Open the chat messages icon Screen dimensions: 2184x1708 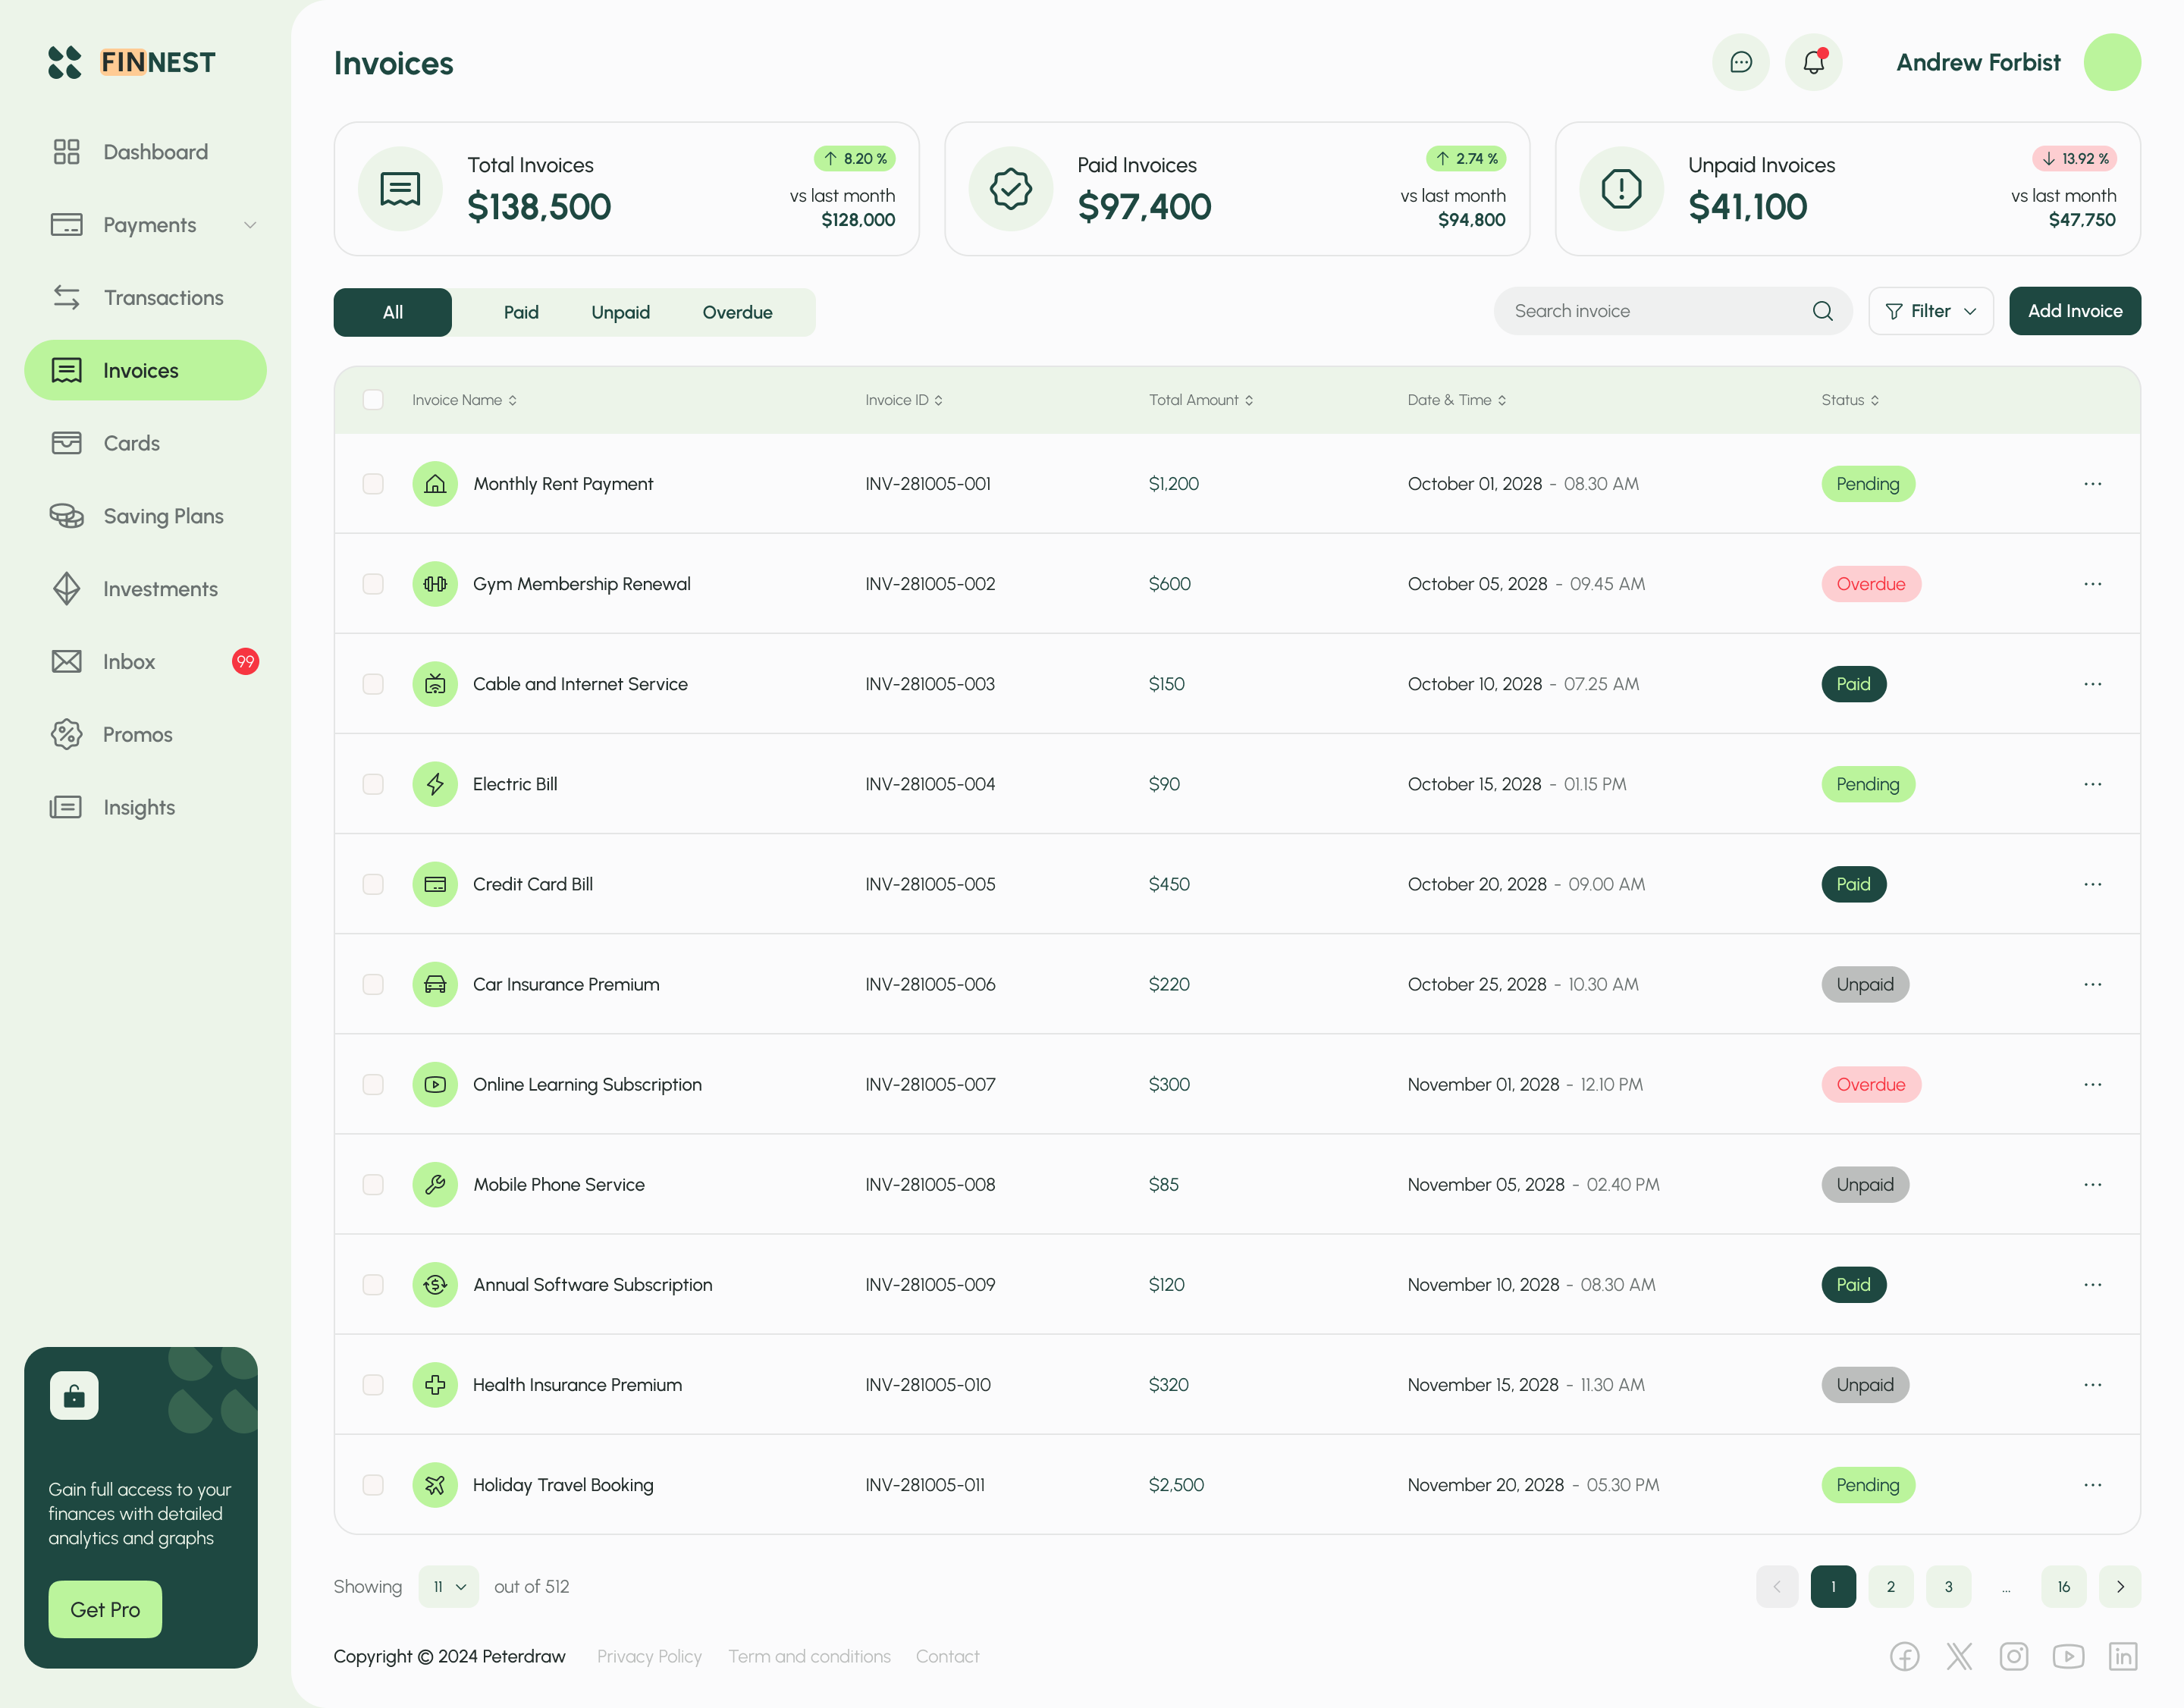point(1740,62)
